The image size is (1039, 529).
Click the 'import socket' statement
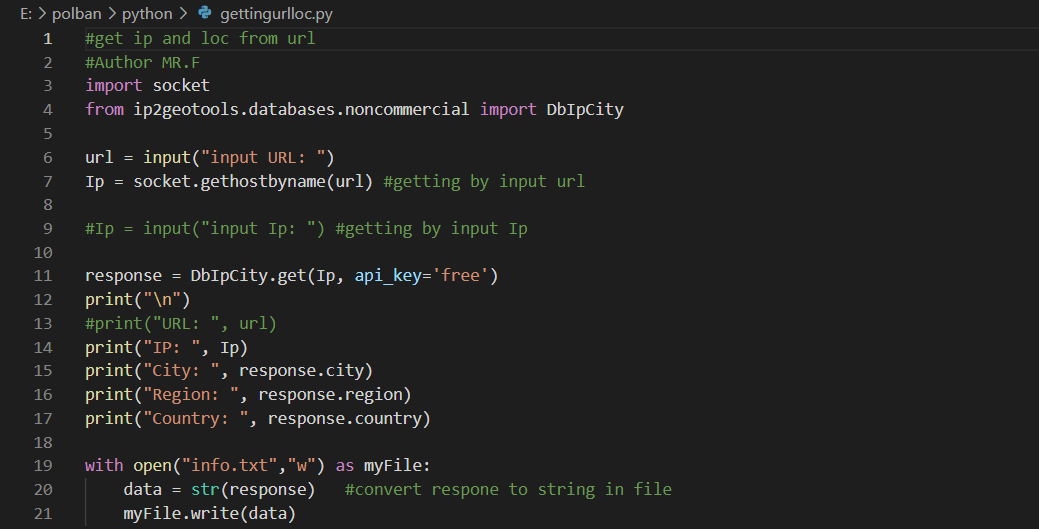147,86
